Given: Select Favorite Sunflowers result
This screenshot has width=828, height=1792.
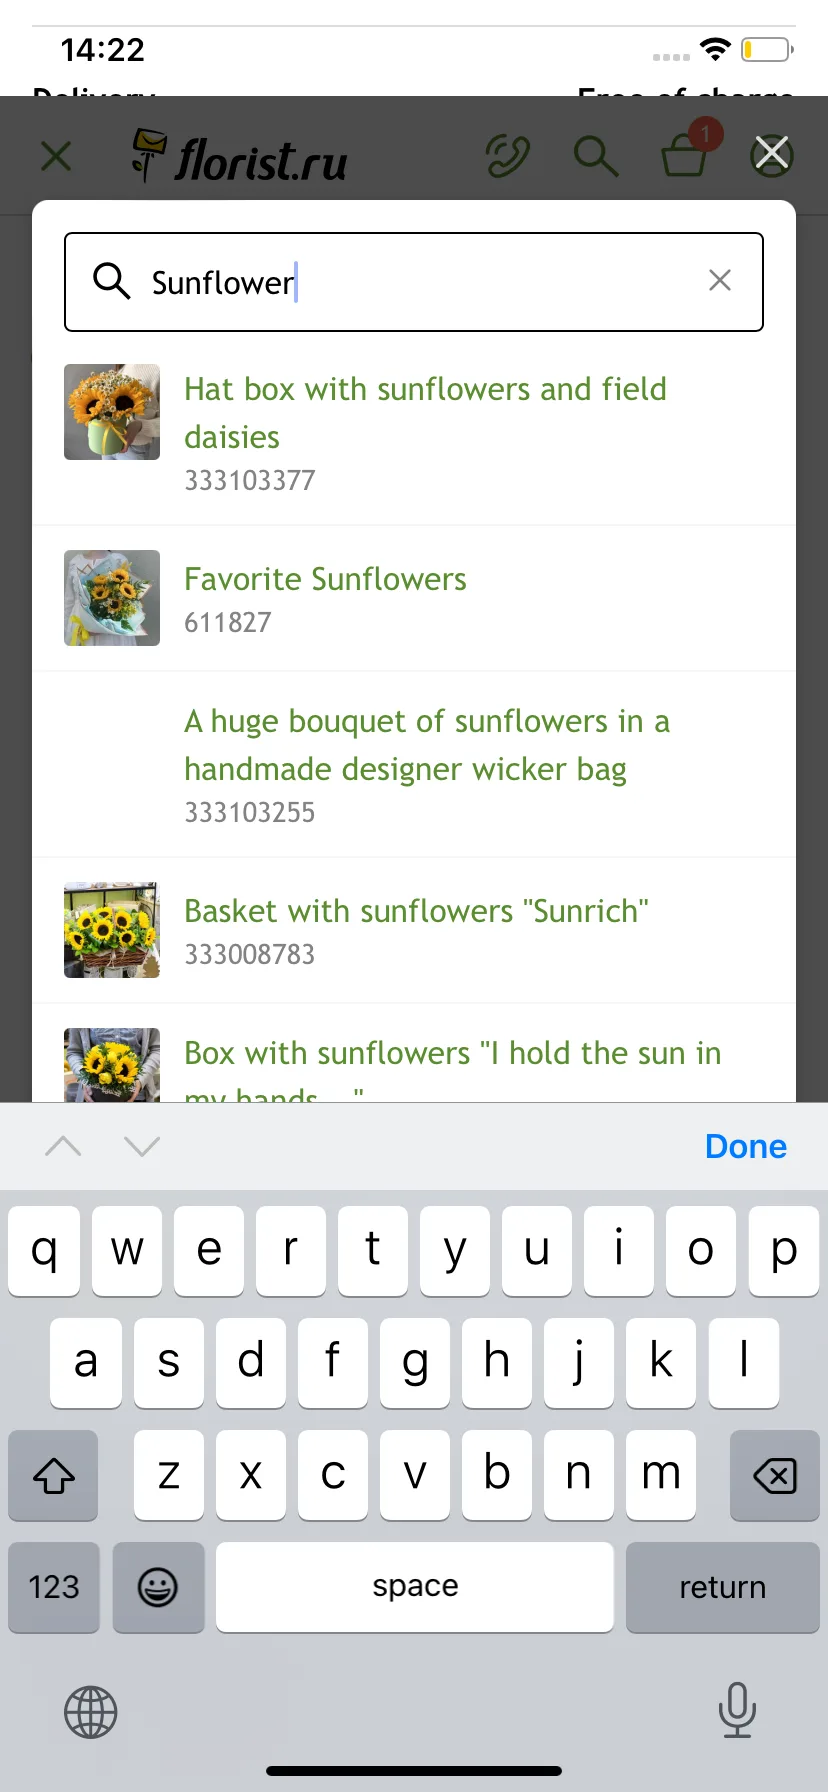Looking at the screenshot, I should 414,598.
